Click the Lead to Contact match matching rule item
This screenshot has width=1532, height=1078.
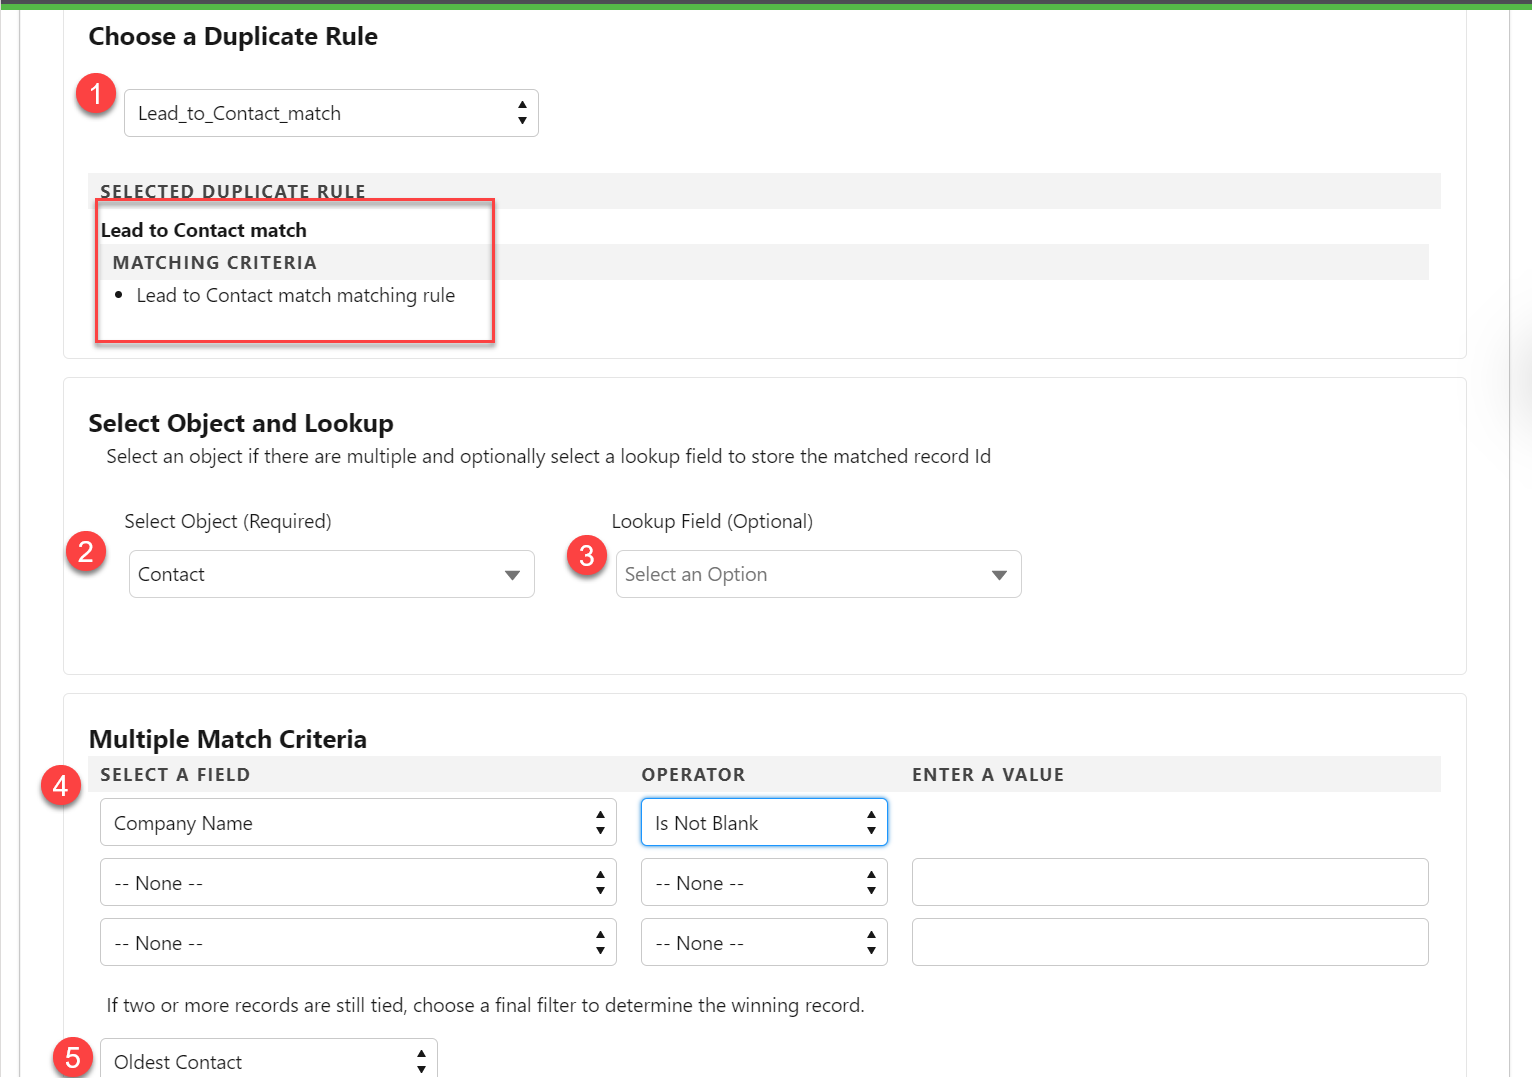[296, 296]
